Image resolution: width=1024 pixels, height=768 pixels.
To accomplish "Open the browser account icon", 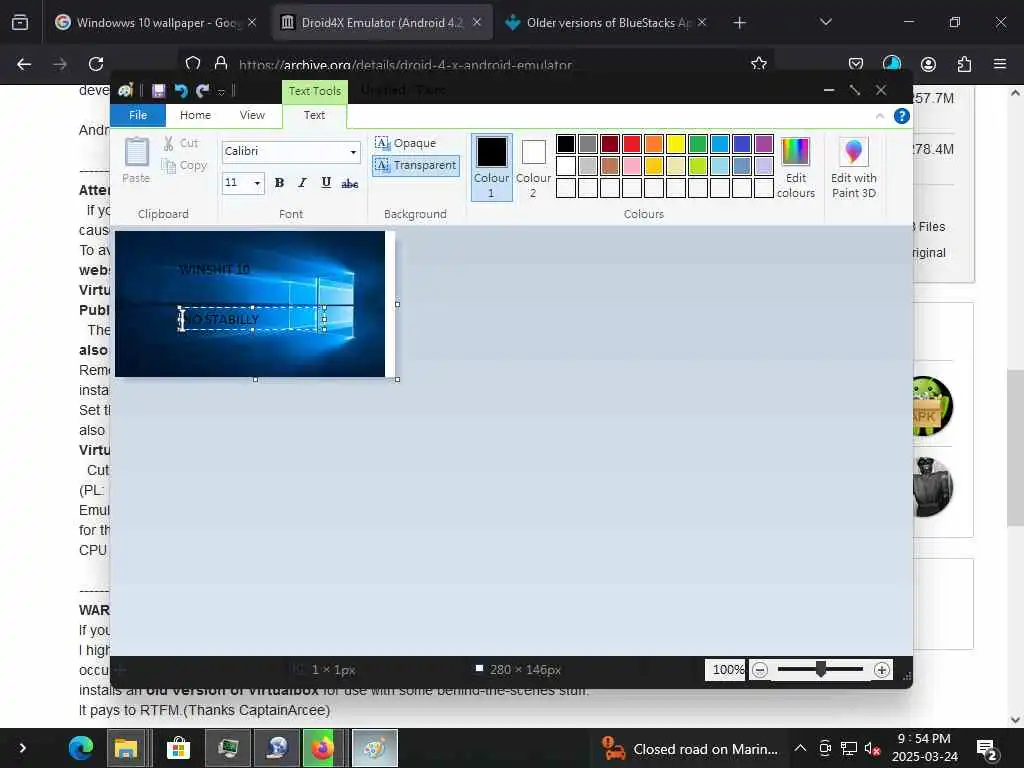I will tap(928, 64).
